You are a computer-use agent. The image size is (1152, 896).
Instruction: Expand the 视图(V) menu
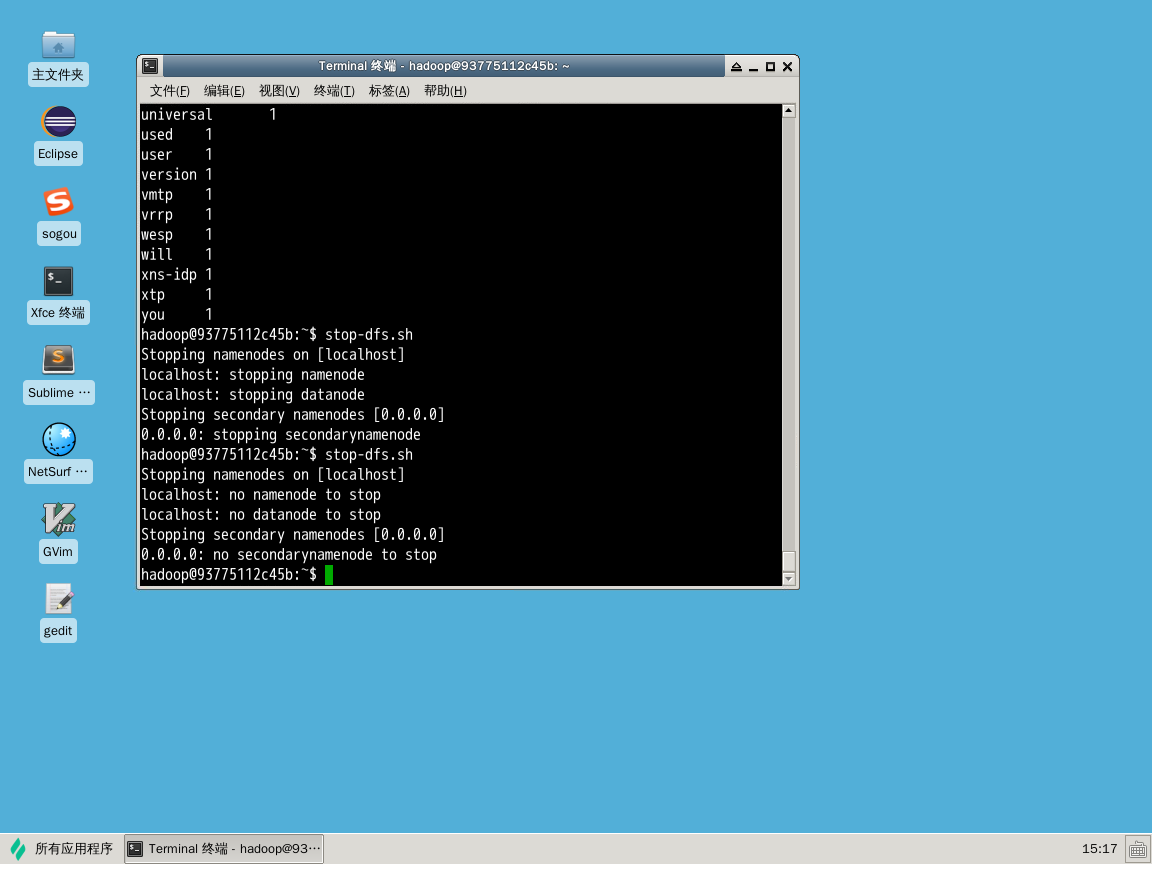click(279, 91)
